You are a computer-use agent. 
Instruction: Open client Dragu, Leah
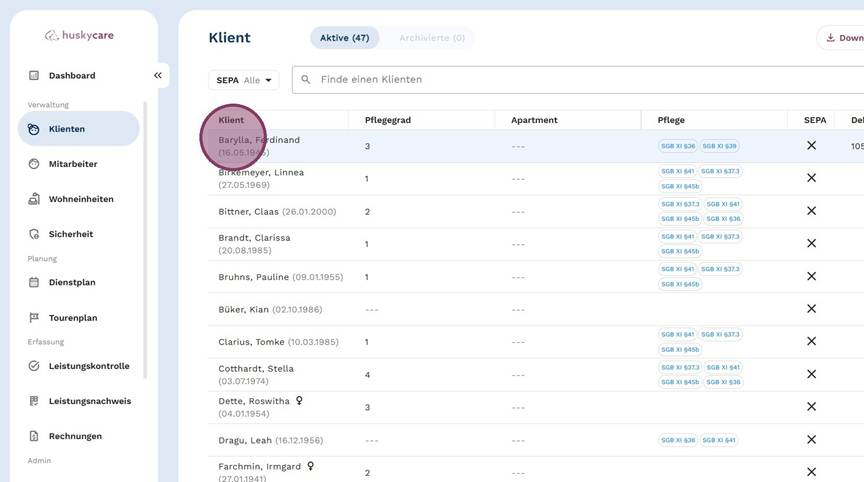(271, 440)
